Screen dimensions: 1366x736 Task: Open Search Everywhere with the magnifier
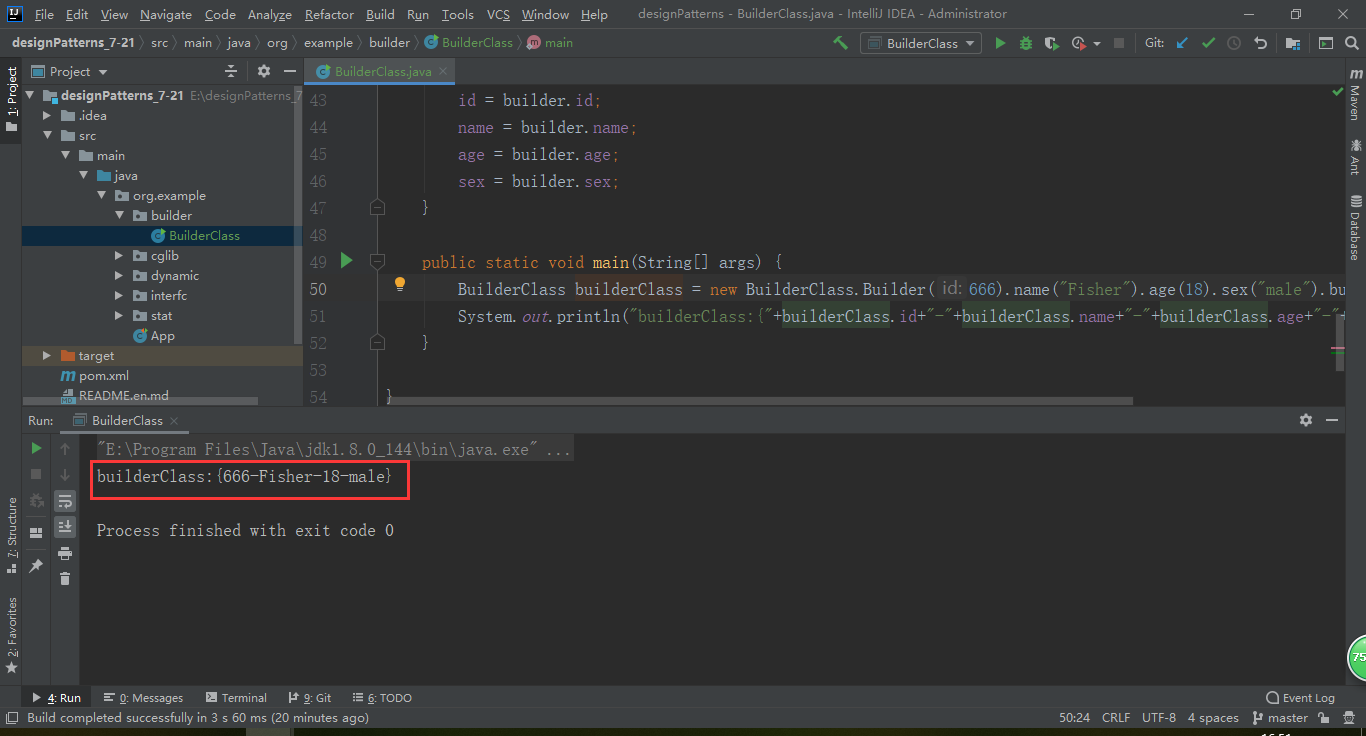point(1352,43)
